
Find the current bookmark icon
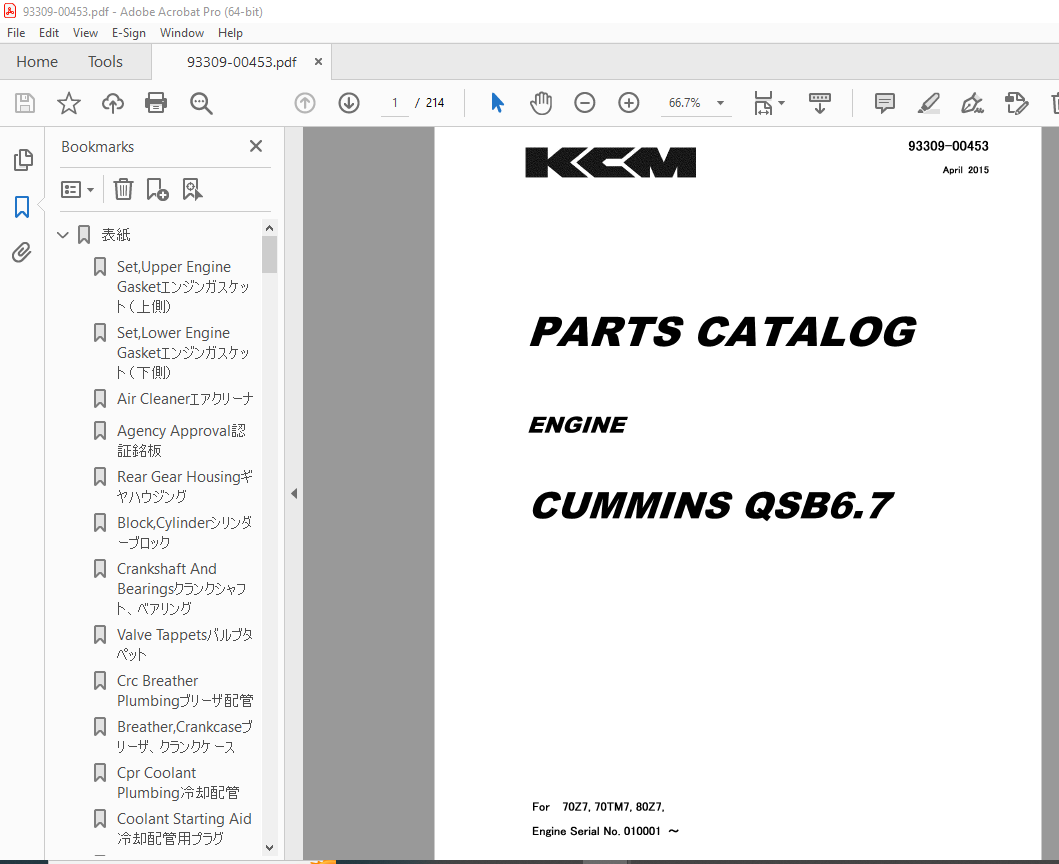(192, 189)
